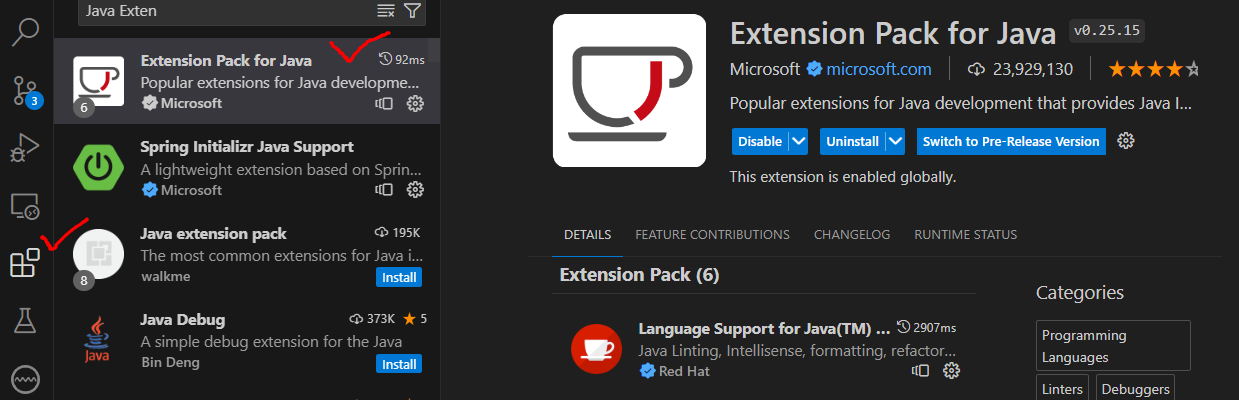Viewport: 1239px width, 400px height.
Task: Click the 23,929,130 install count
Action: [1021, 70]
